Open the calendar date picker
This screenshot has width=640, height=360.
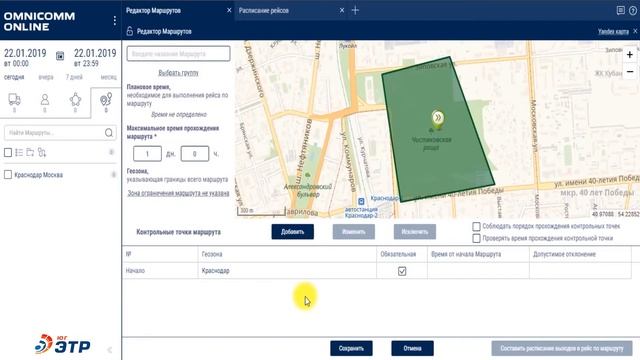(x=60, y=56)
